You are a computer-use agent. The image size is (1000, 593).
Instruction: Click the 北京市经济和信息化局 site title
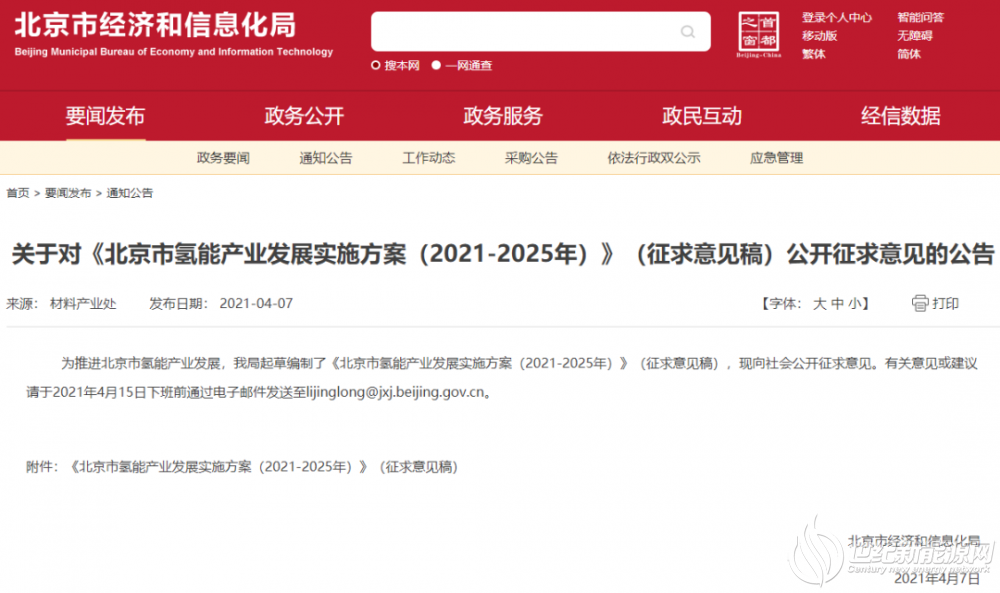click(155, 25)
